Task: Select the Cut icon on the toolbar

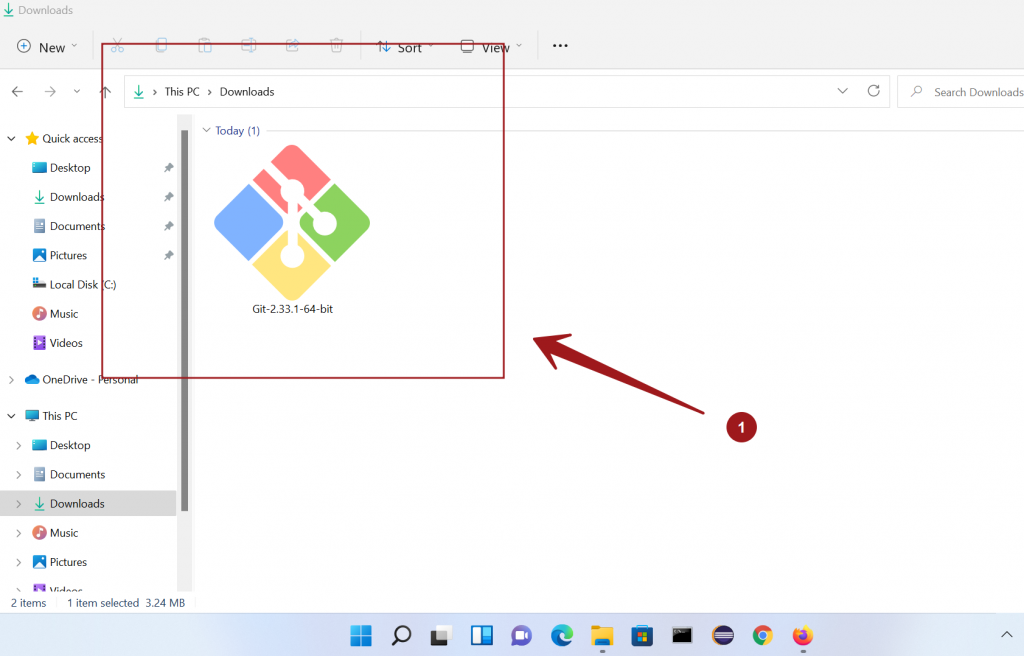Action: point(117,46)
